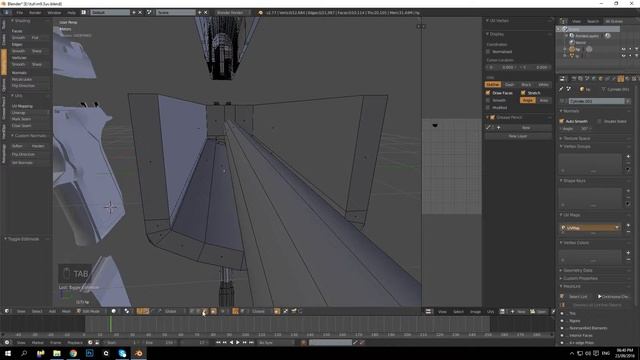Open the Window menu
The height and width of the screenshot is (360, 640).
54,13
